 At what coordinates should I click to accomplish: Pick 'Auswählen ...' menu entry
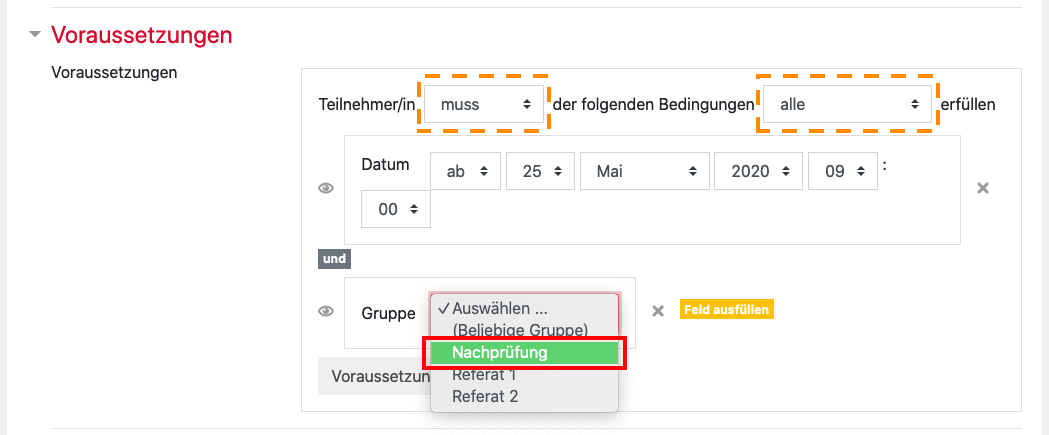click(500, 309)
